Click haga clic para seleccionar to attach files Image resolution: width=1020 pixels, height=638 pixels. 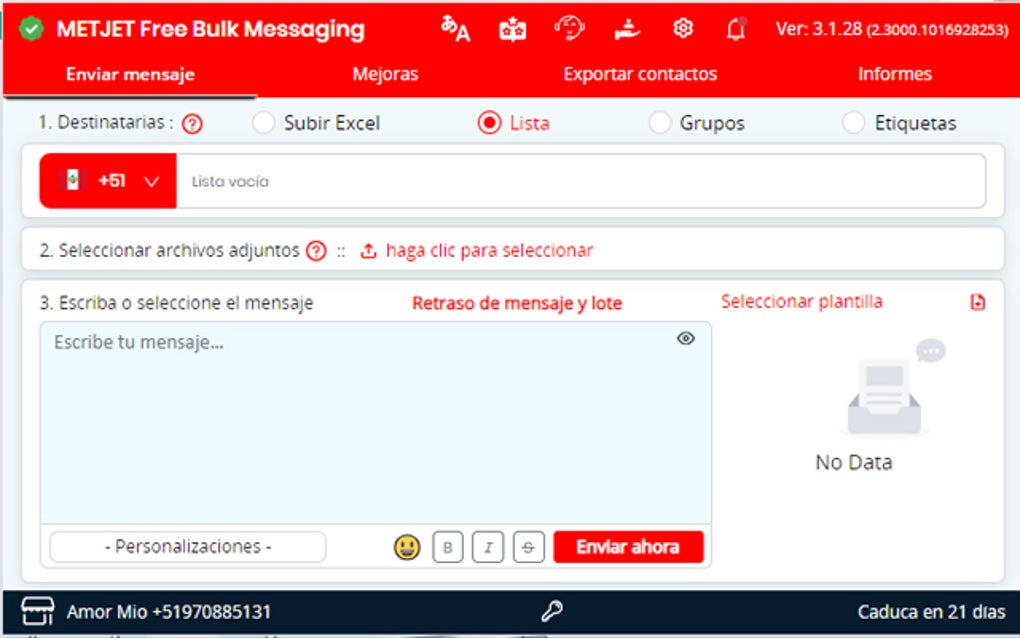[x=480, y=250]
